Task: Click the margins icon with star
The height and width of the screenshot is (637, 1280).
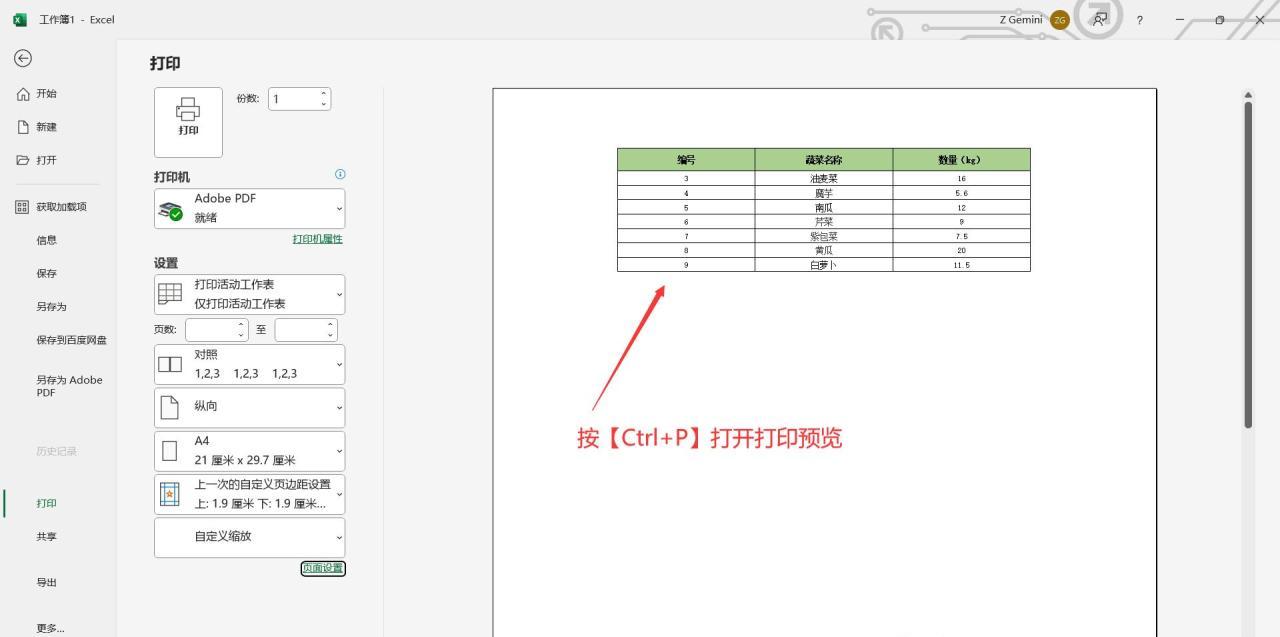Action: pyautogui.click(x=171, y=494)
